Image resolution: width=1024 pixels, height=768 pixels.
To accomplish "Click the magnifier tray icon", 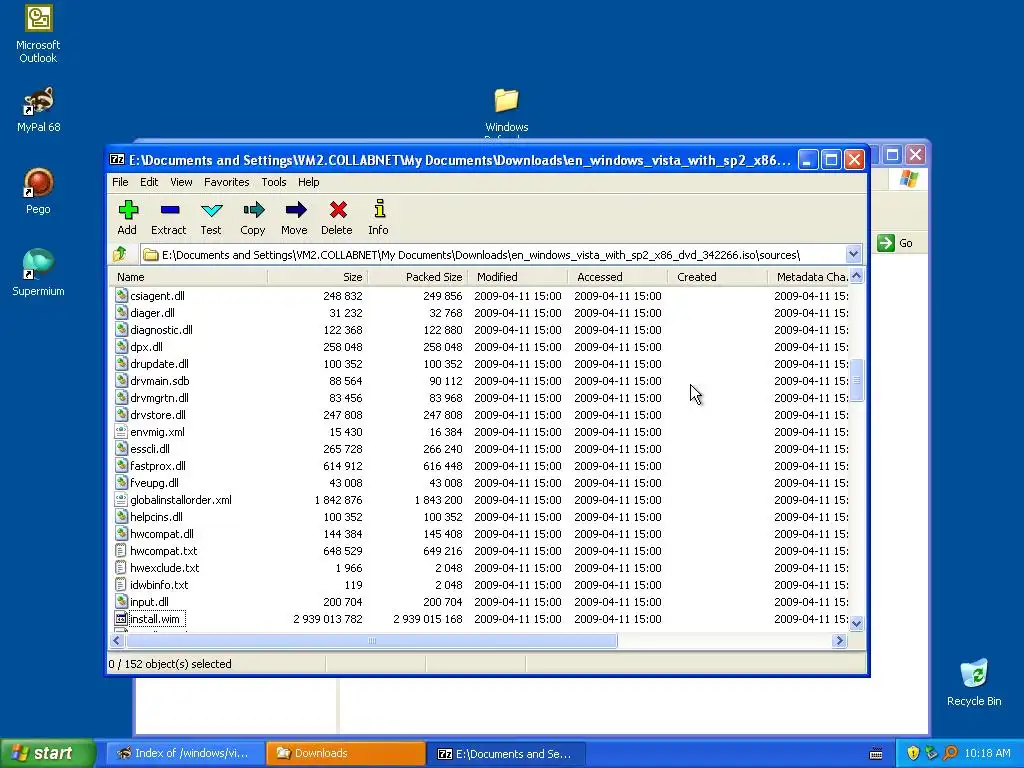I will click(x=950, y=753).
